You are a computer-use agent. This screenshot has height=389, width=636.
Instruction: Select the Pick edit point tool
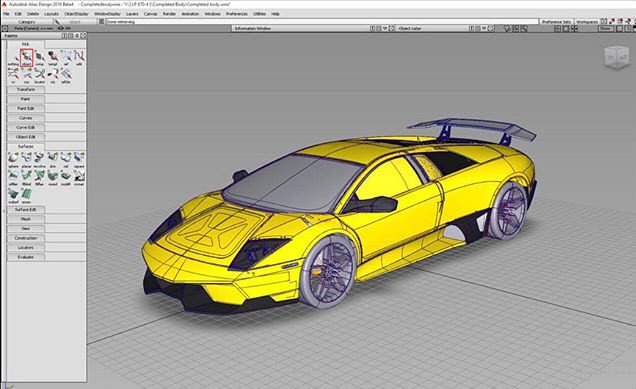click(79, 58)
